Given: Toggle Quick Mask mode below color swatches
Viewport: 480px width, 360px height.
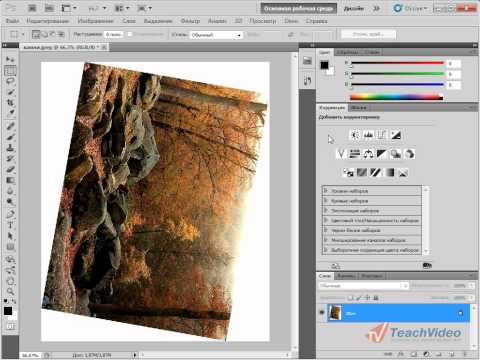Looking at the screenshot, I should (10, 326).
